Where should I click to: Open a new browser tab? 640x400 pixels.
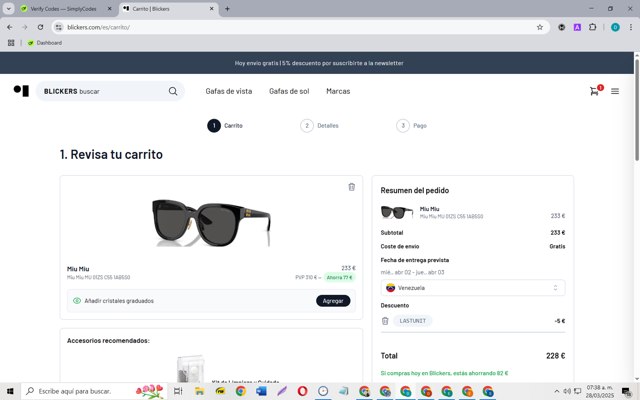[227, 9]
